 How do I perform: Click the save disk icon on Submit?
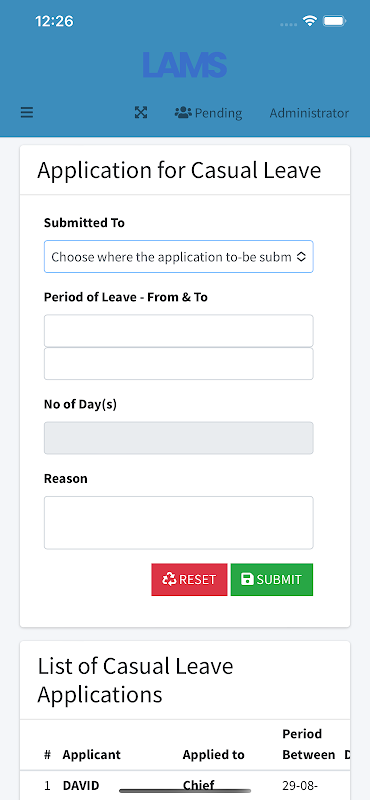point(248,580)
